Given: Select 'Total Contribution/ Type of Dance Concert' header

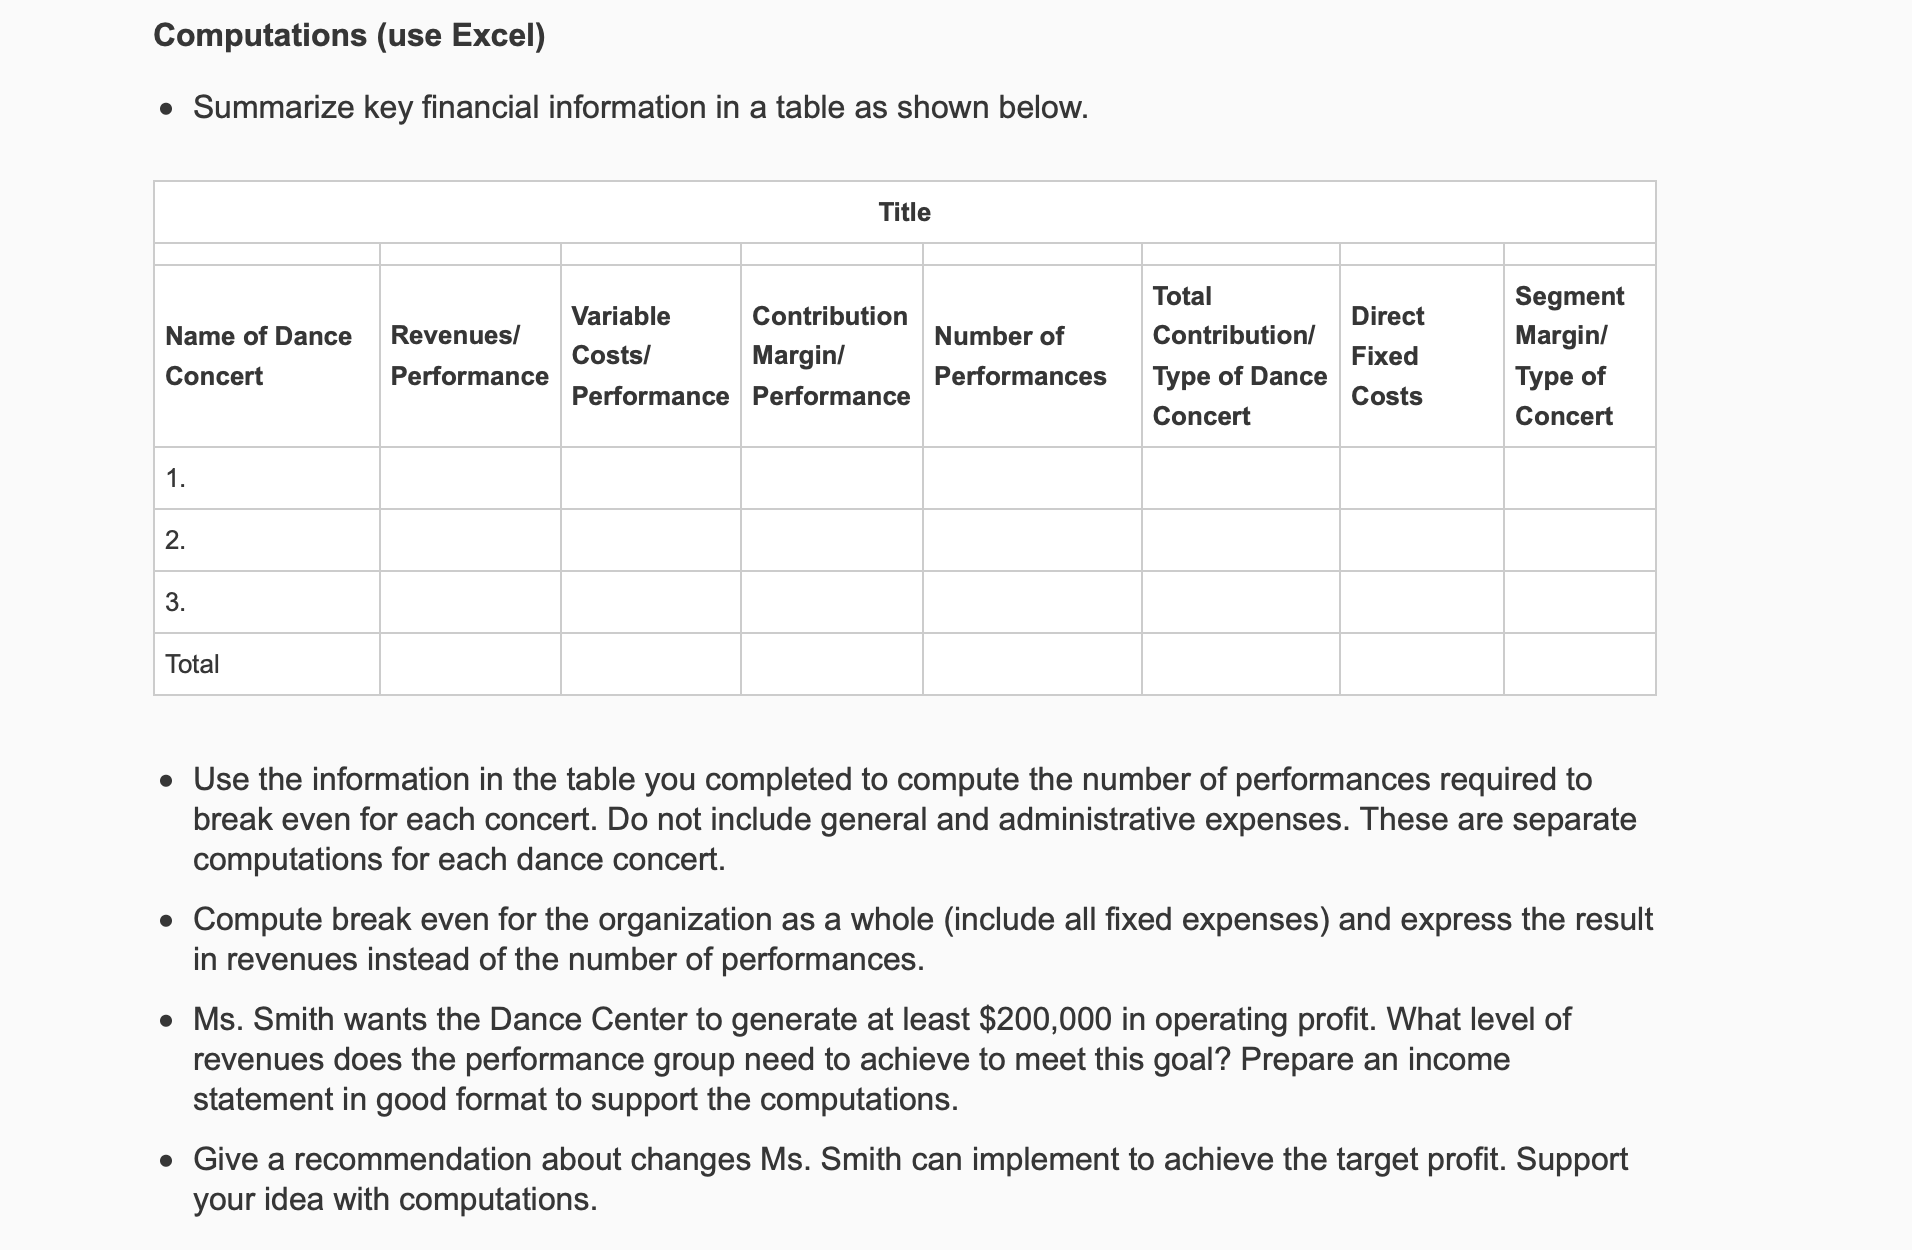Looking at the screenshot, I should coord(1240,356).
